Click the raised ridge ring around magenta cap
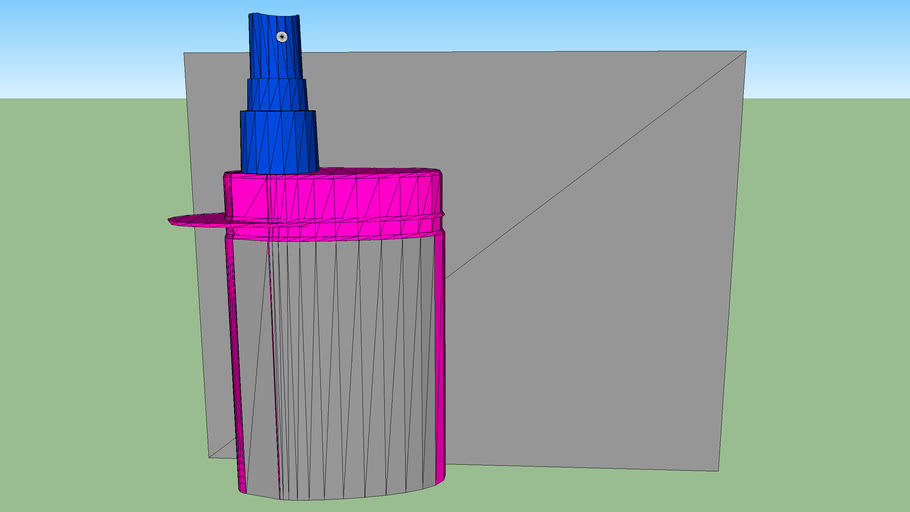The width and height of the screenshot is (910, 512). tap(340, 221)
